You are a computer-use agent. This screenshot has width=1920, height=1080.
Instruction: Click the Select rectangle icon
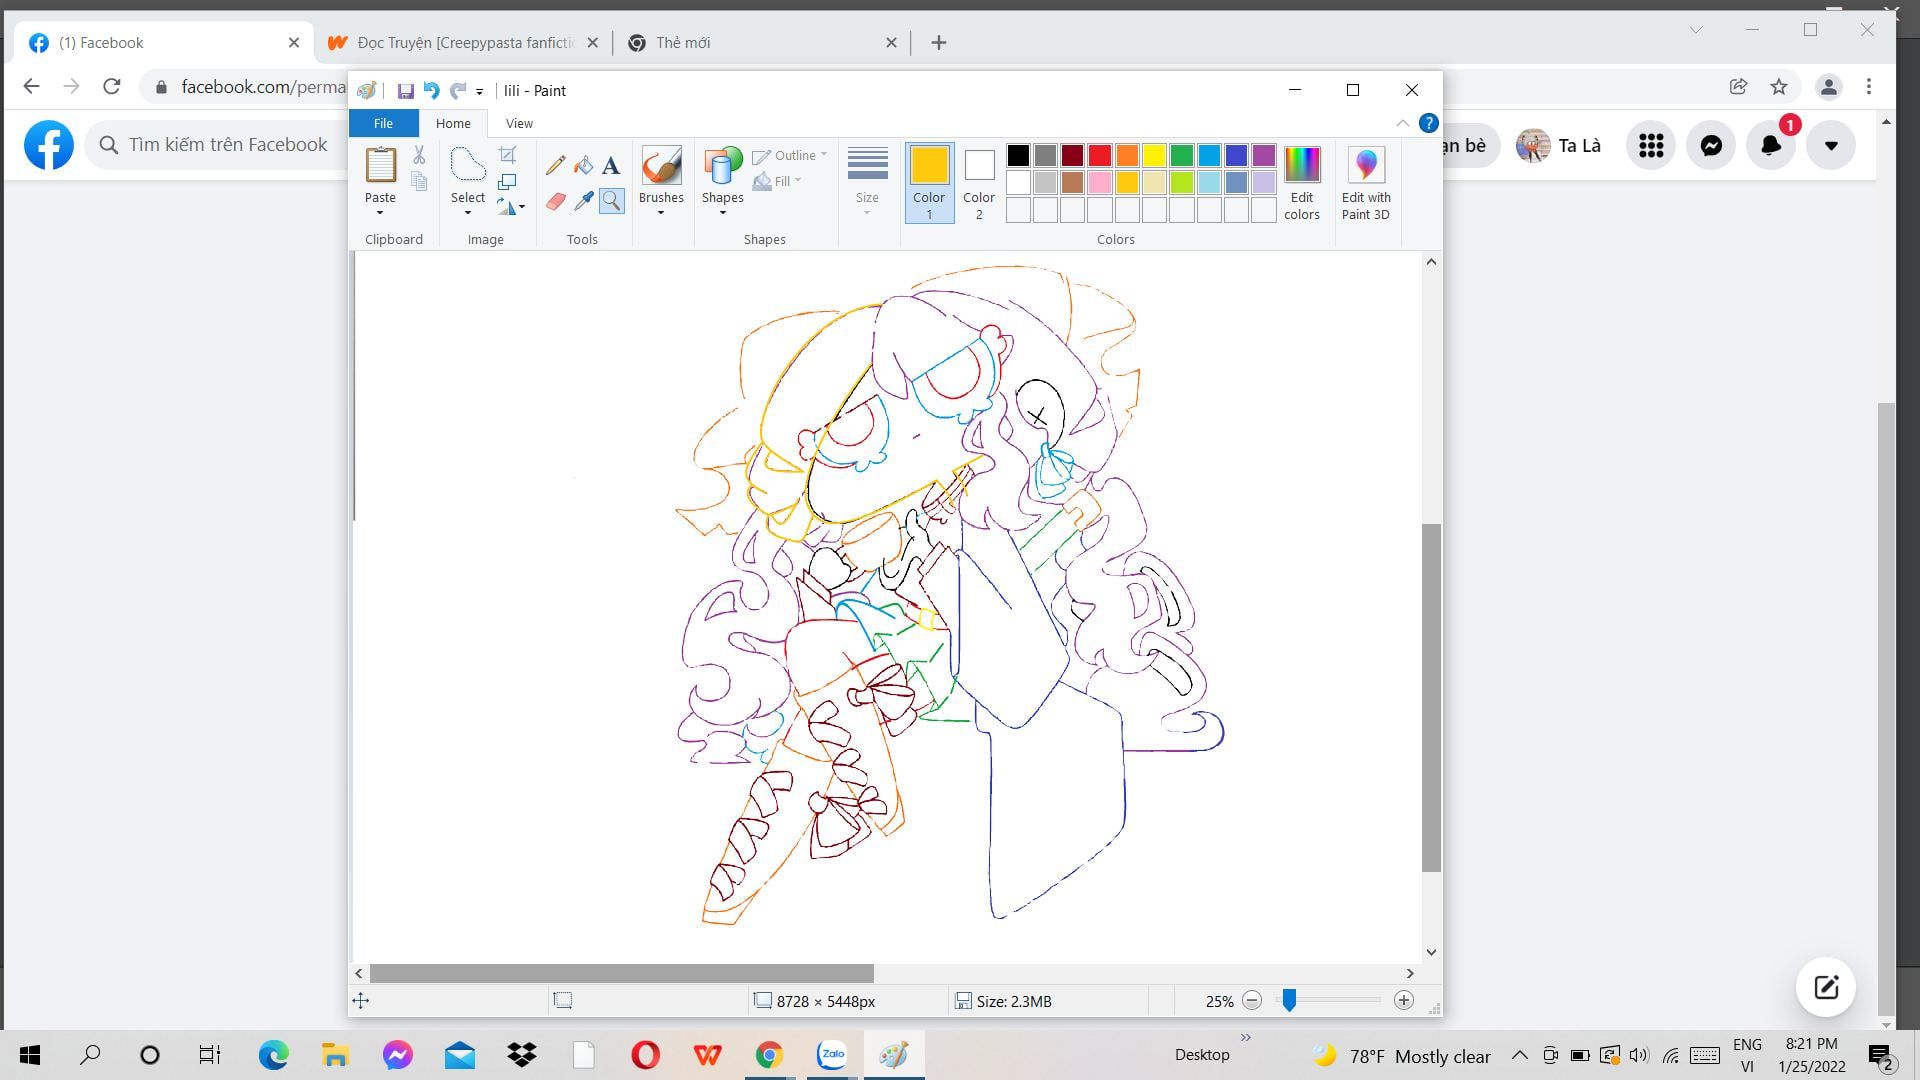467,165
